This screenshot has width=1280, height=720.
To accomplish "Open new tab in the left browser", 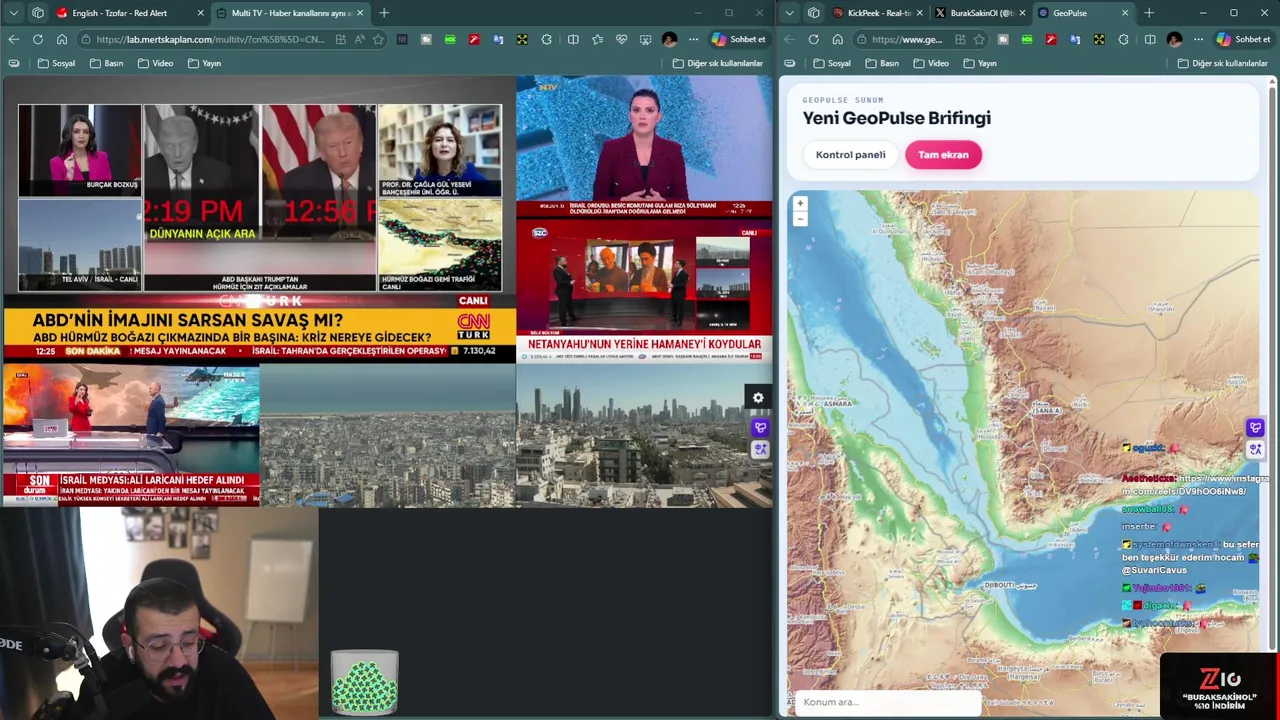I will pyautogui.click(x=384, y=13).
